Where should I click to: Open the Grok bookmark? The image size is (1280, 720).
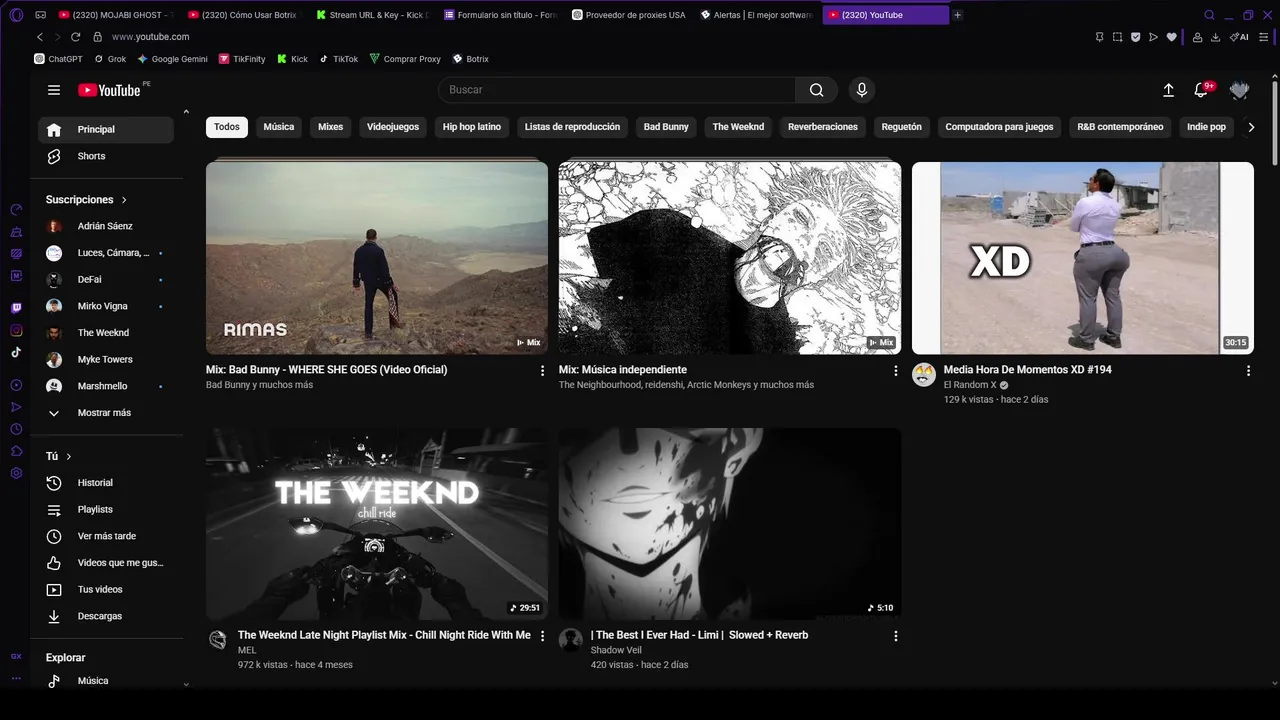click(110, 59)
